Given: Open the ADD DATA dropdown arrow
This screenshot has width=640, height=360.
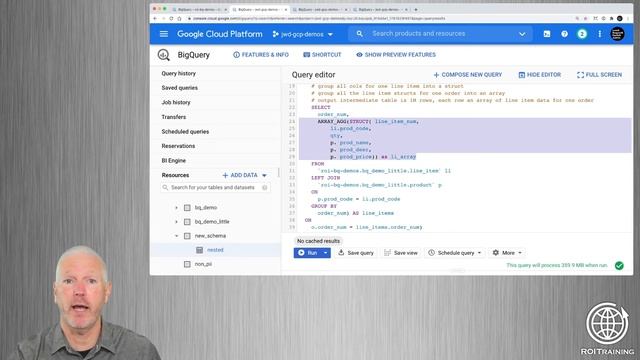Looking at the screenshot, I should (x=264, y=176).
